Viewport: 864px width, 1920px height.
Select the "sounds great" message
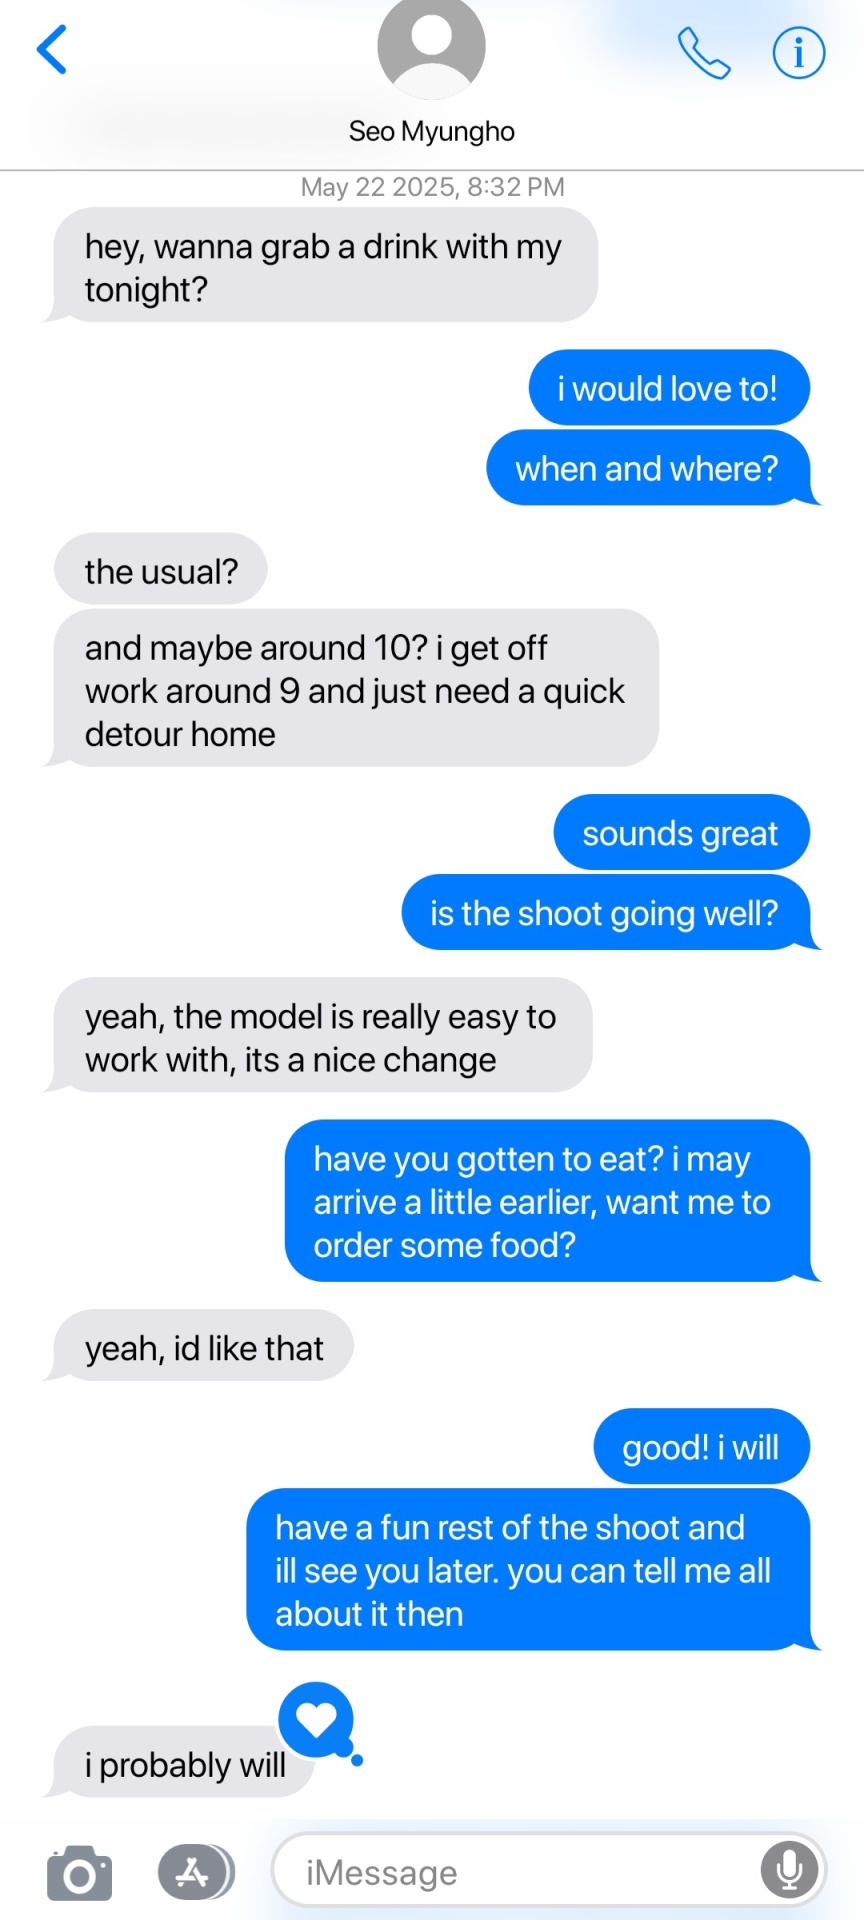[681, 833]
